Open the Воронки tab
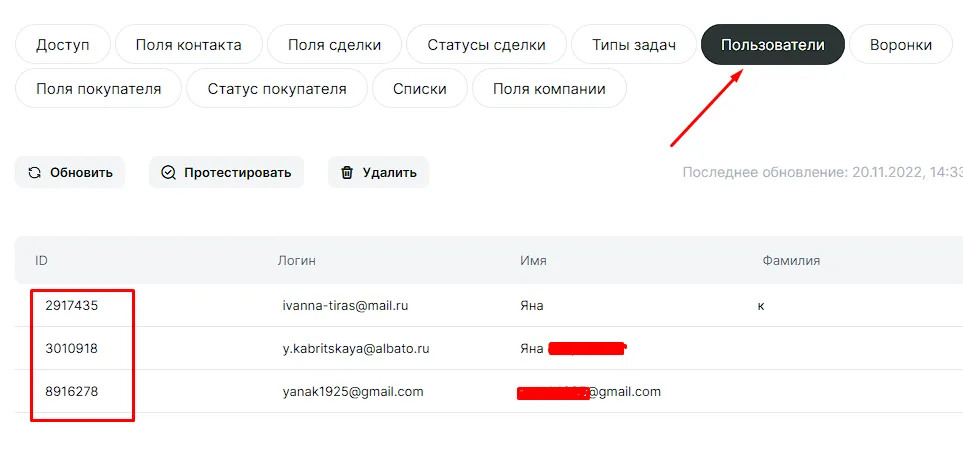Screen dimensions: 963x459 coord(900,45)
